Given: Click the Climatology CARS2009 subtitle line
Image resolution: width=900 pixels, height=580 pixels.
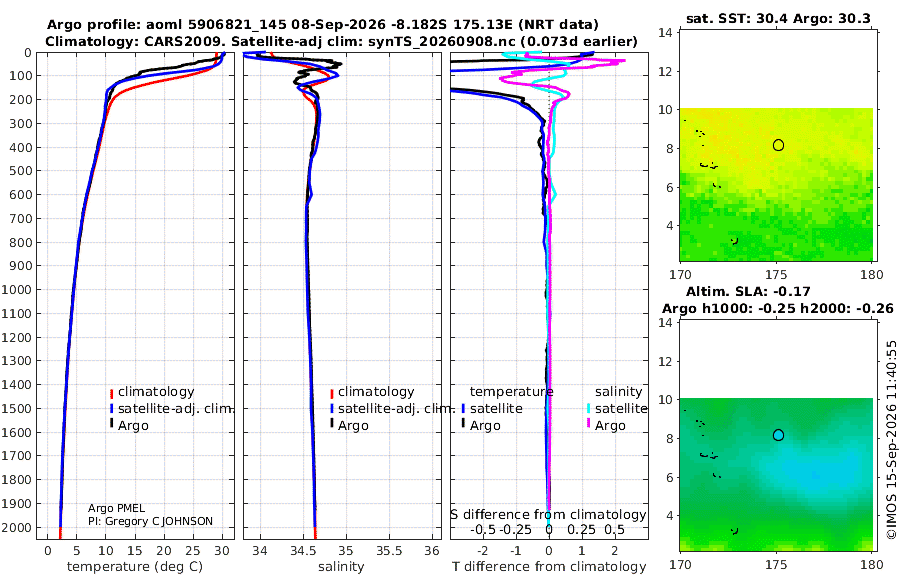Looking at the screenshot, I should pyautogui.click(x=341, y=41).
